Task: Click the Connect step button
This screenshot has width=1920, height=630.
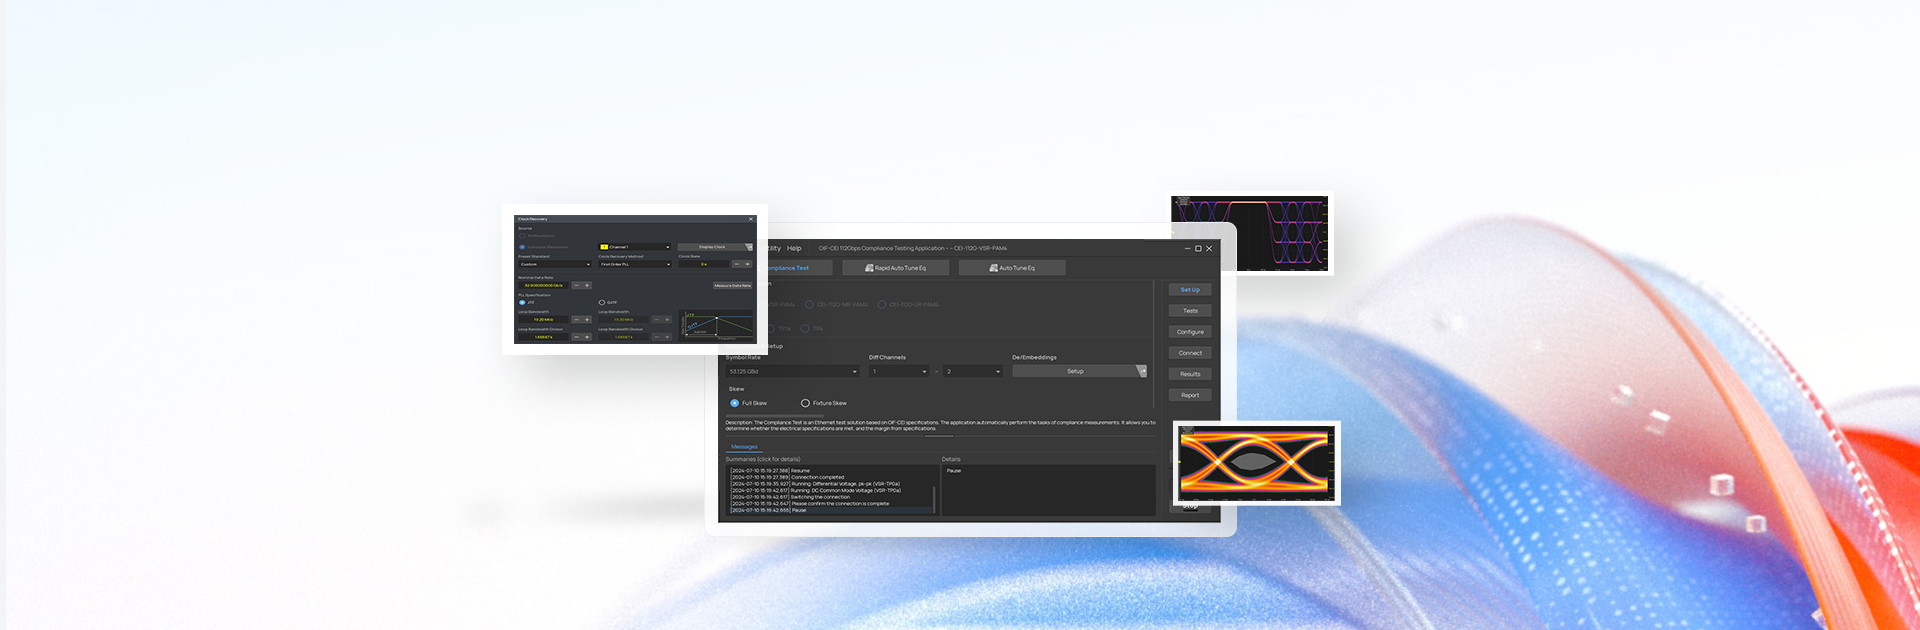Action: 1190,353
